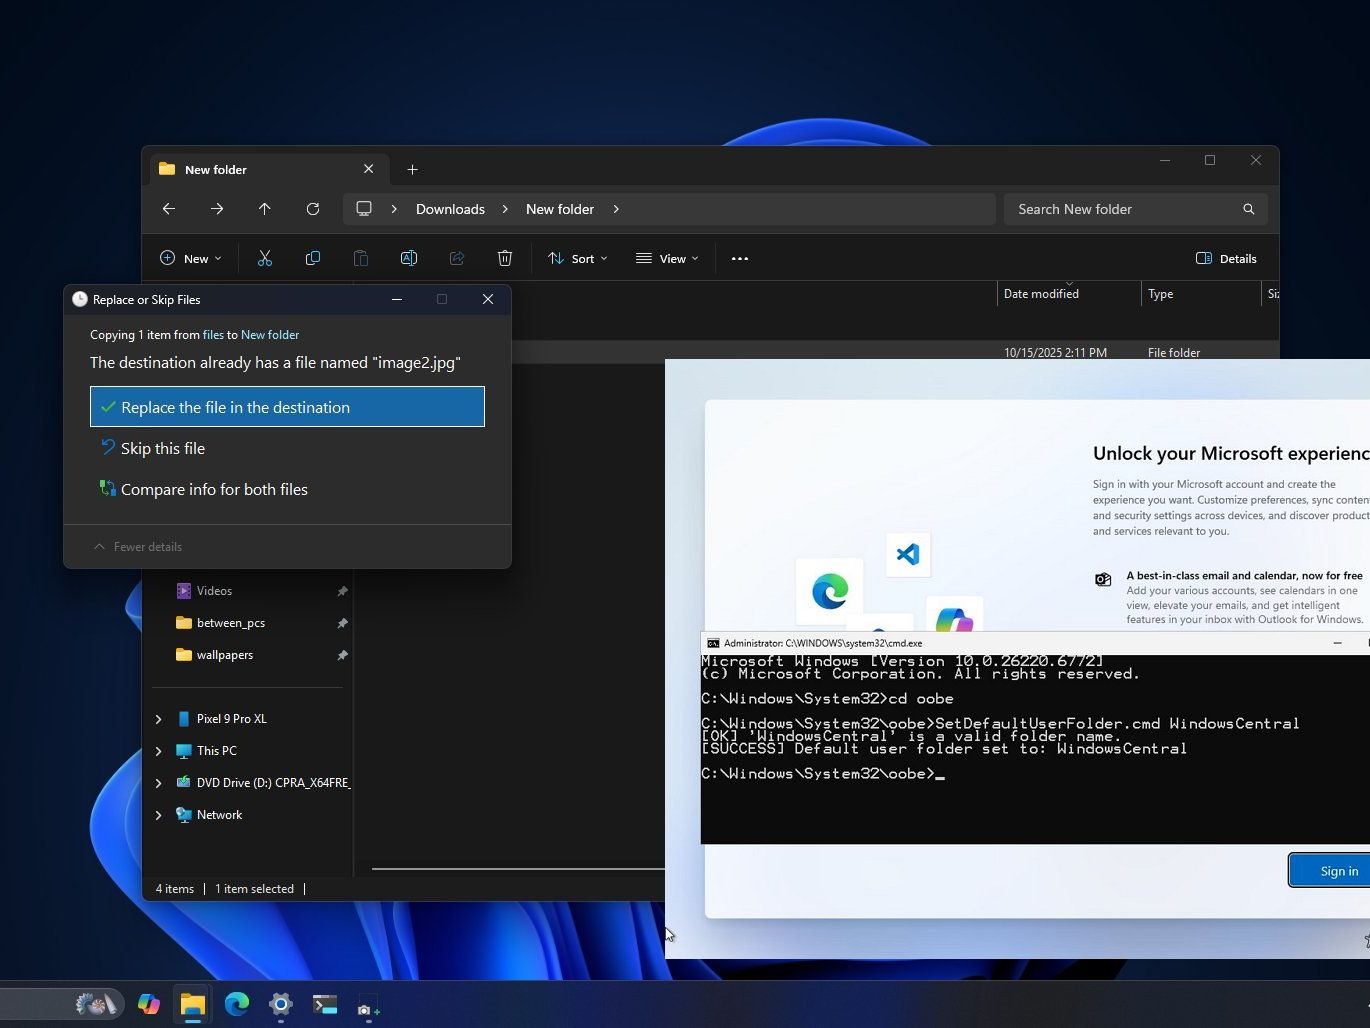The image size is (1370, 1028).
Task: Go up one folder level
Action: [x=265, y=209]
